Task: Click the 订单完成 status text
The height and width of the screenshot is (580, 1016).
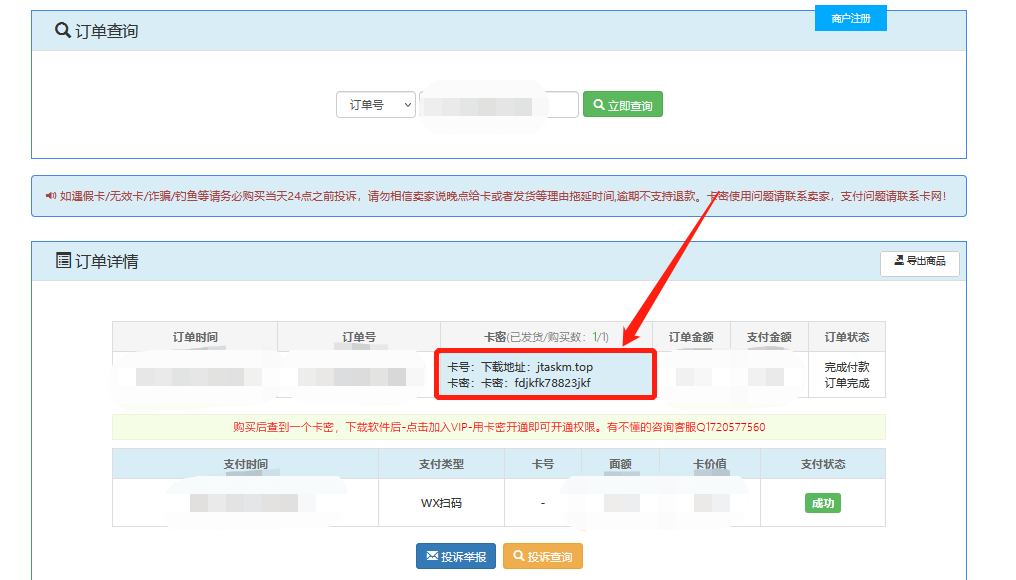Action: pyautogui.click(x=846, y=383)
